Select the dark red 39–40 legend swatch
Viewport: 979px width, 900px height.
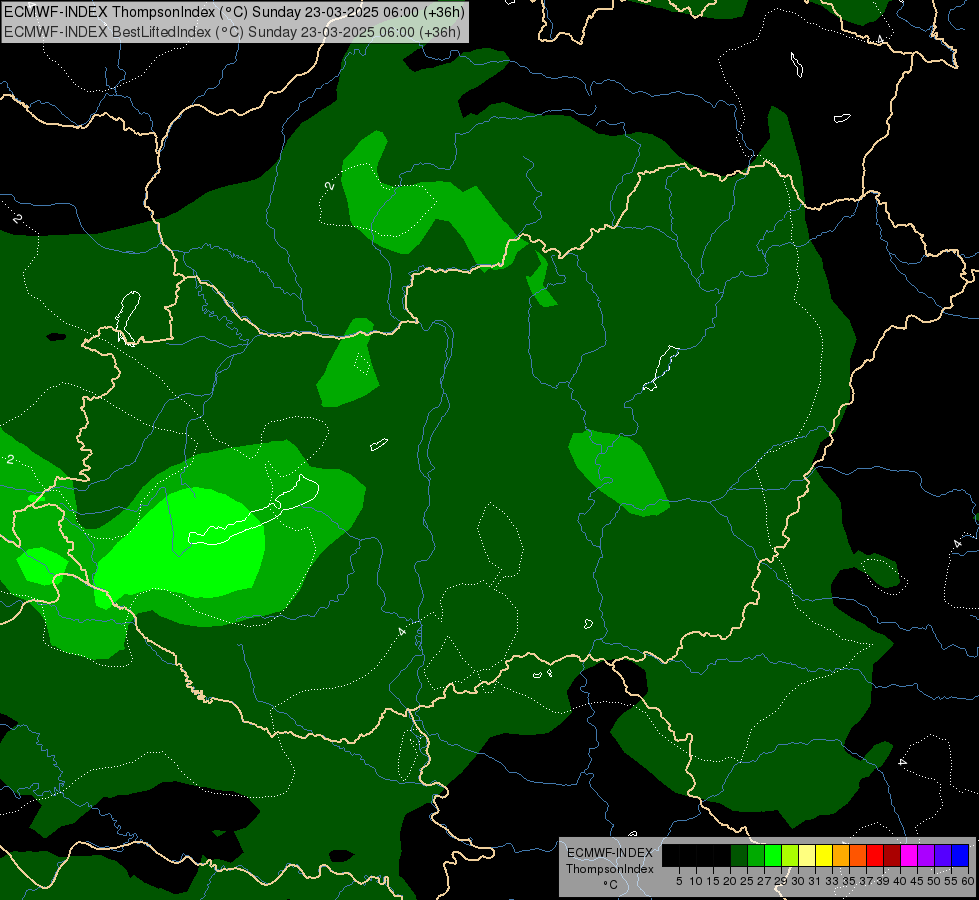[892, 855]
